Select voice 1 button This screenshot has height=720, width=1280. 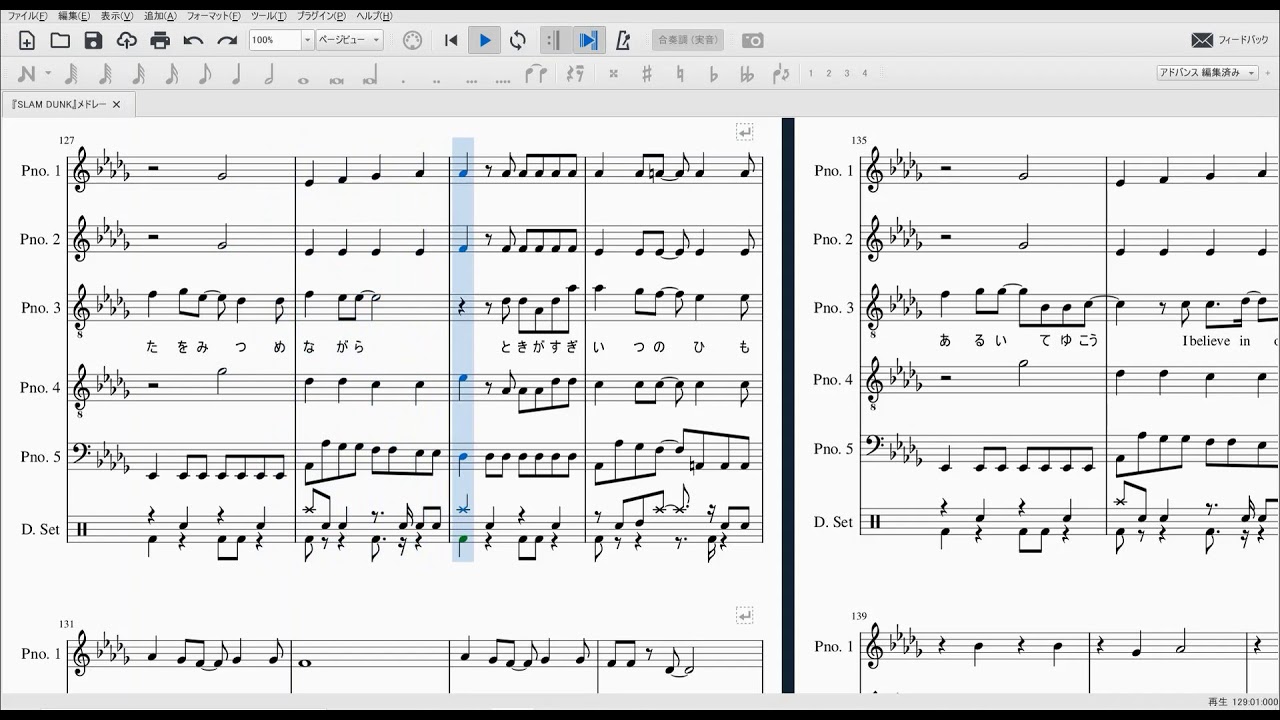click(x=810, y=74)
